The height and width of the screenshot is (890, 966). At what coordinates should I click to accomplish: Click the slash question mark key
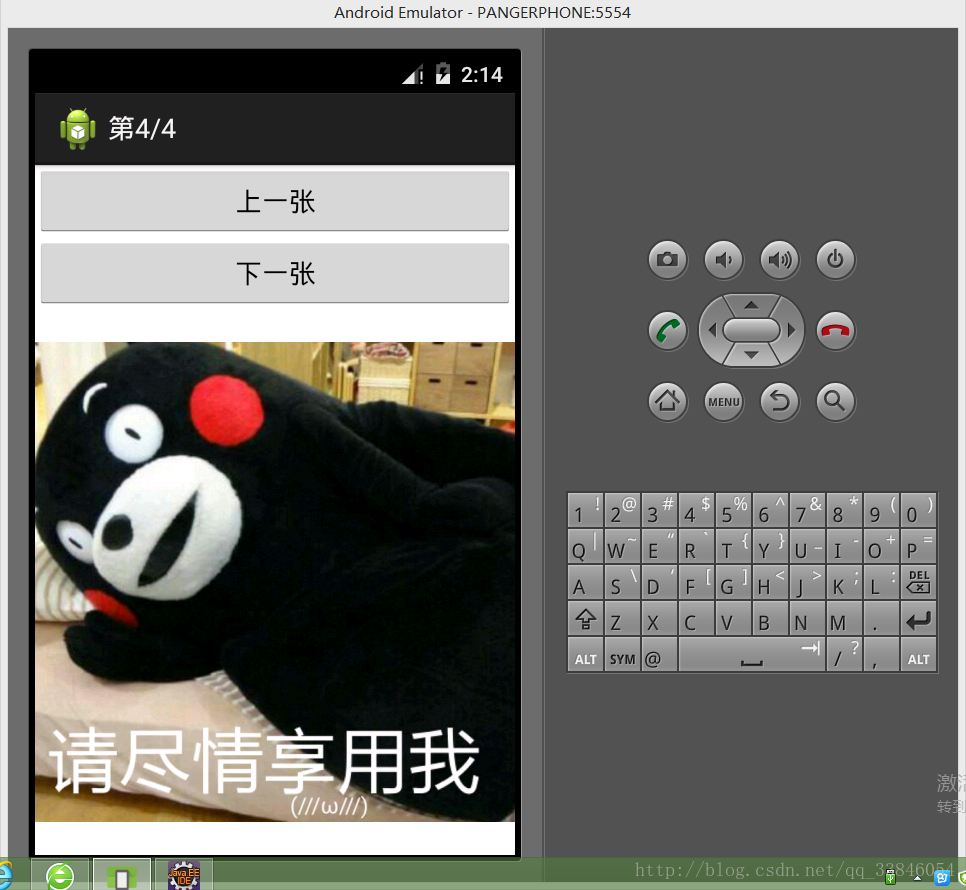coord(844,655)
